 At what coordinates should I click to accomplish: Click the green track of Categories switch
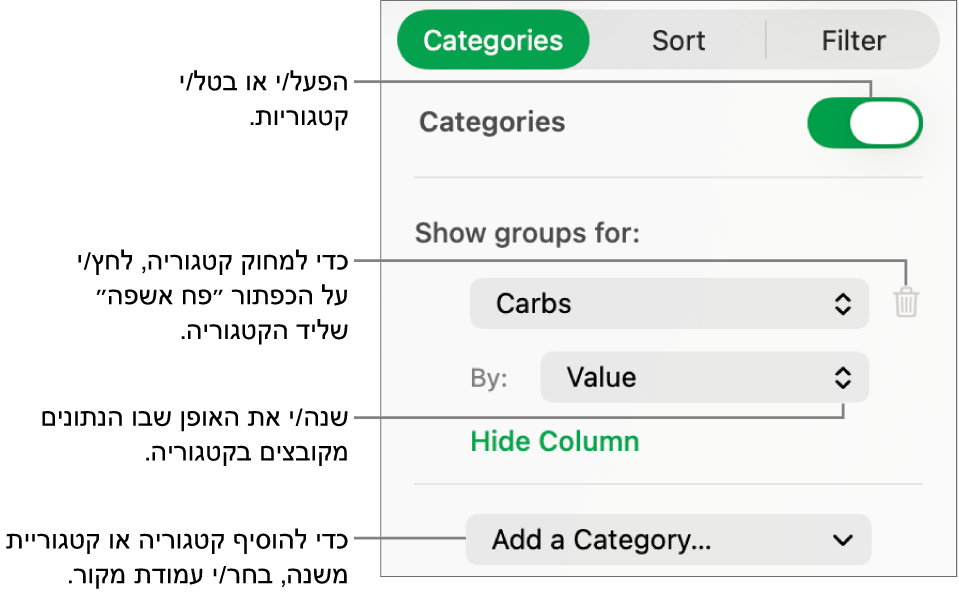coord(828,123)
